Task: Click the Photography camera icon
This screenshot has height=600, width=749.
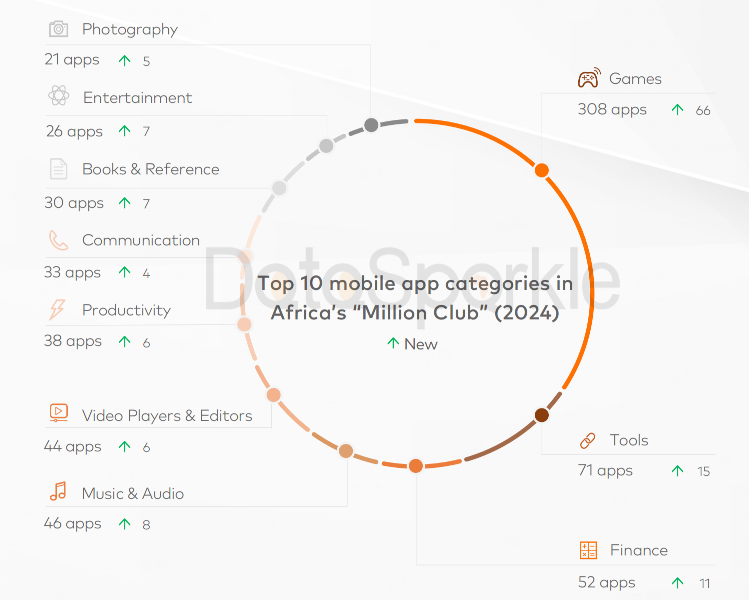Action: point(58,29)
